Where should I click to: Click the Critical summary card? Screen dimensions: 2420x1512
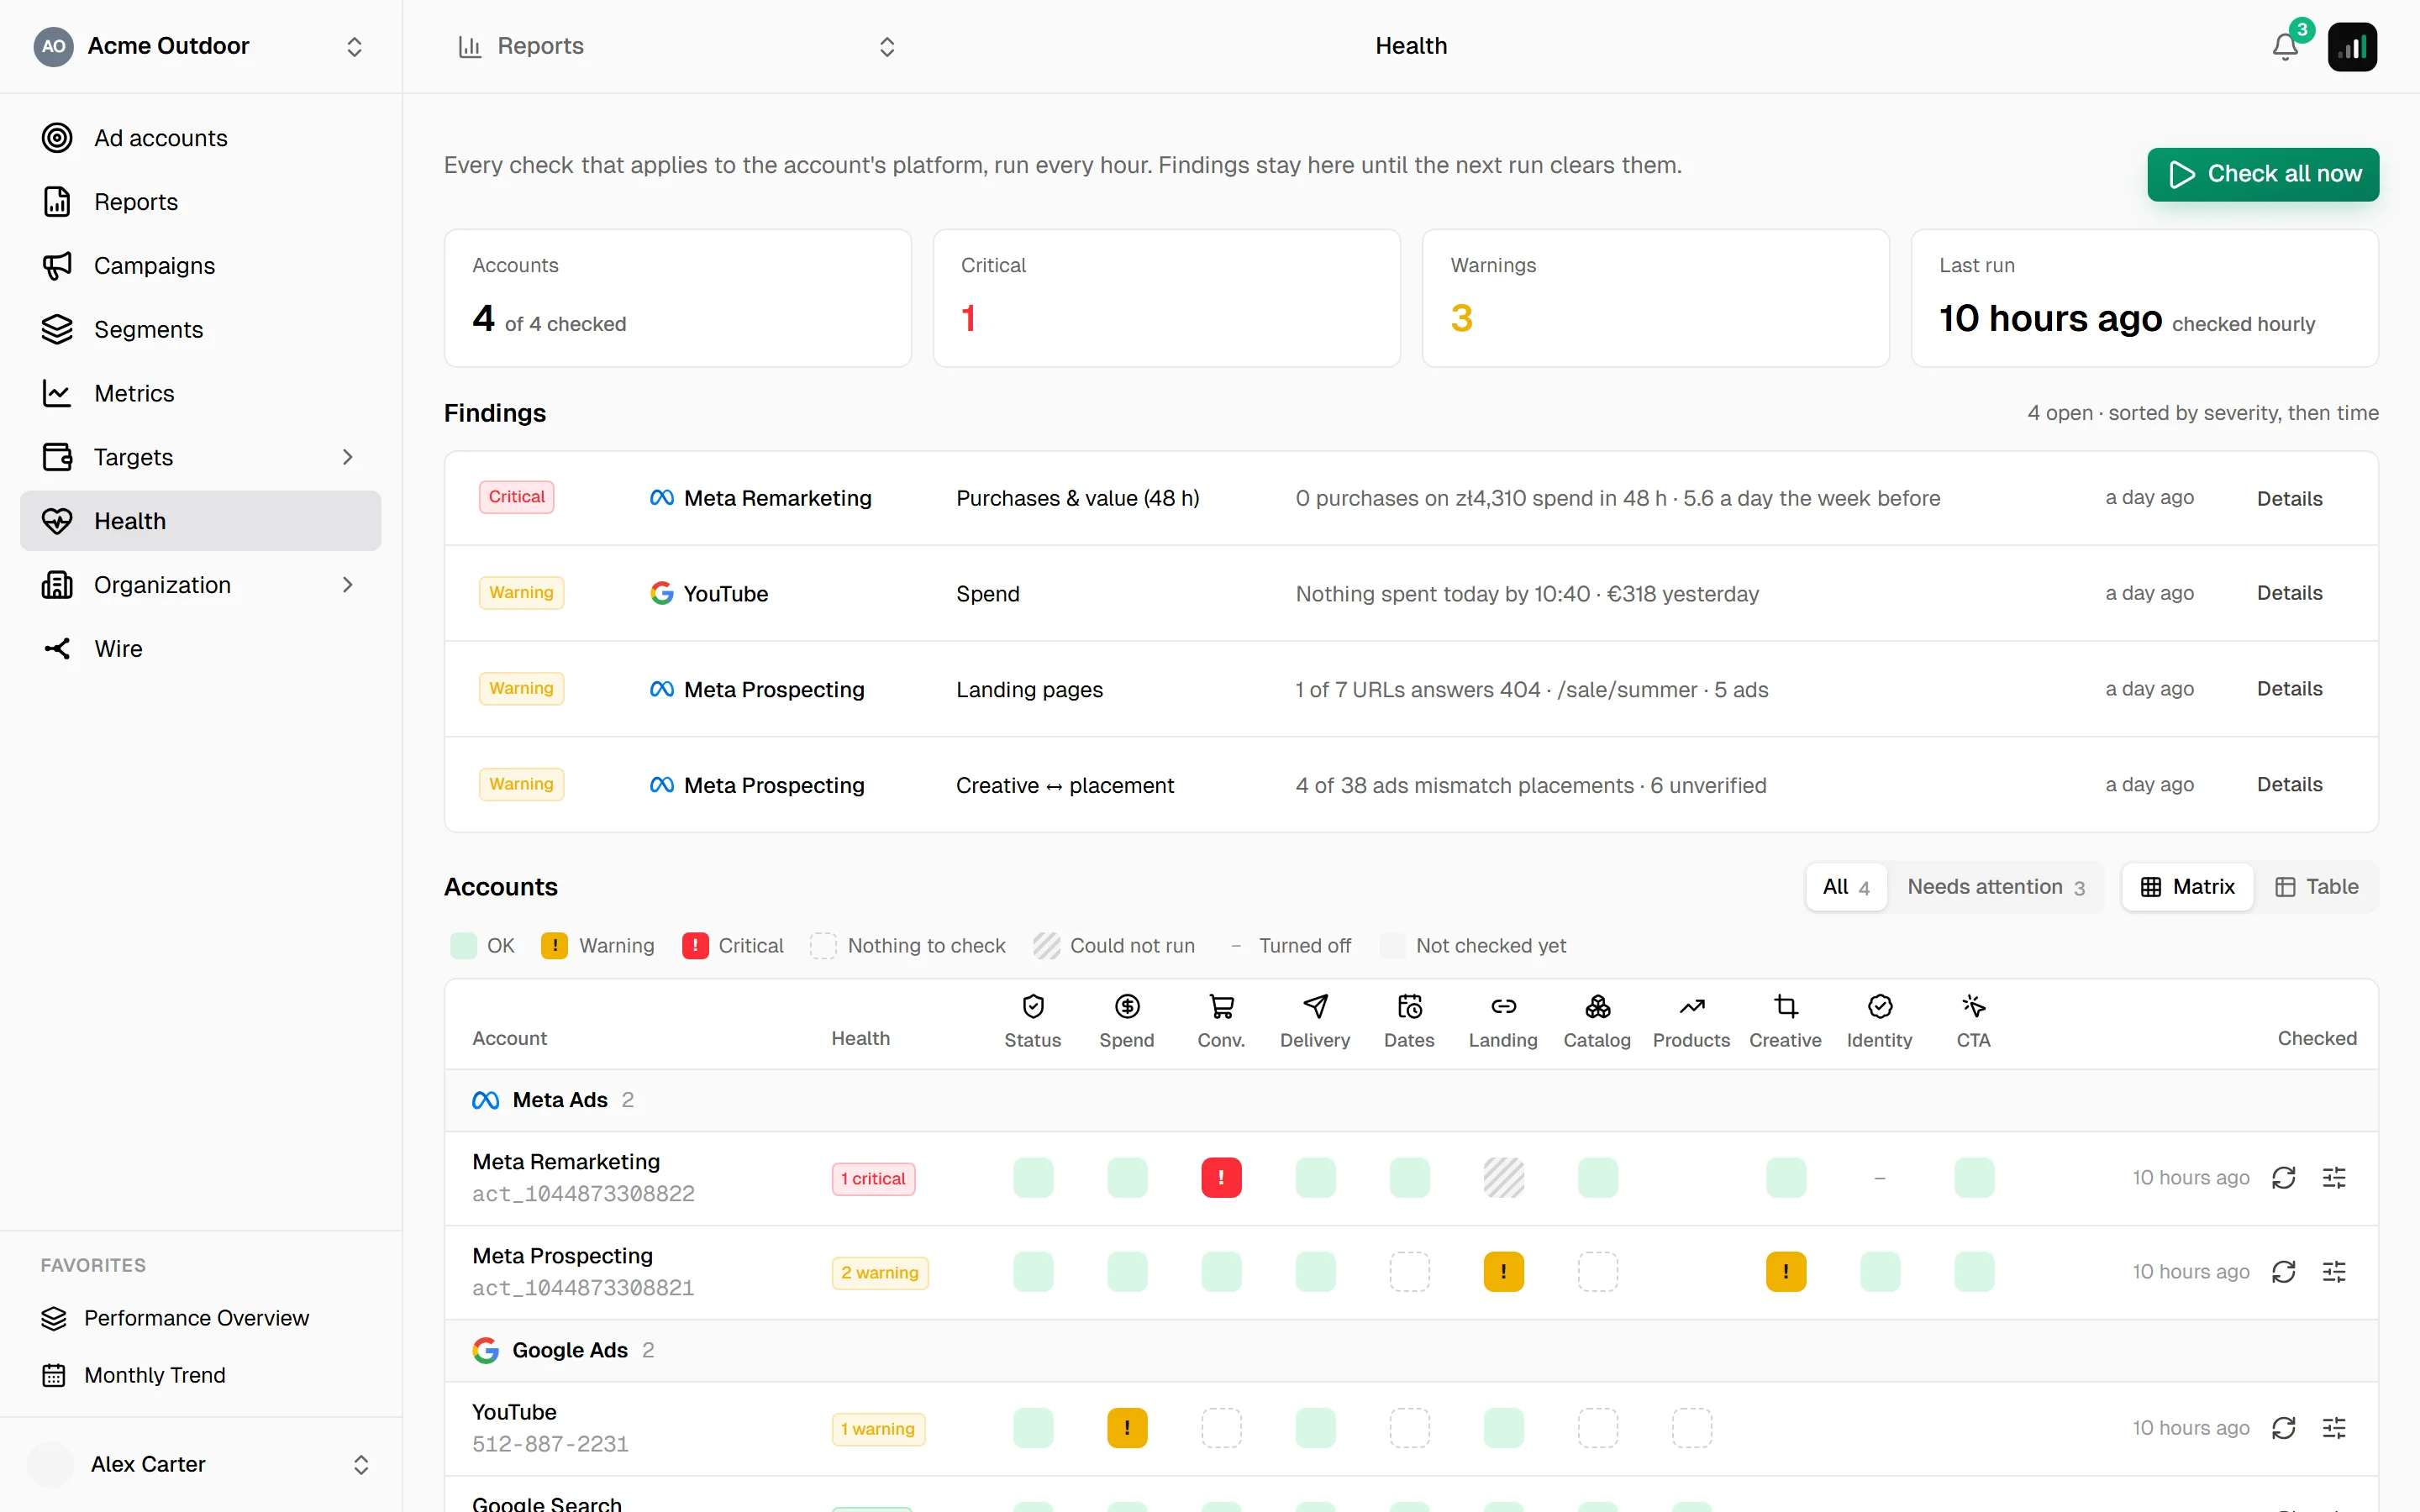click(1166, 298)
